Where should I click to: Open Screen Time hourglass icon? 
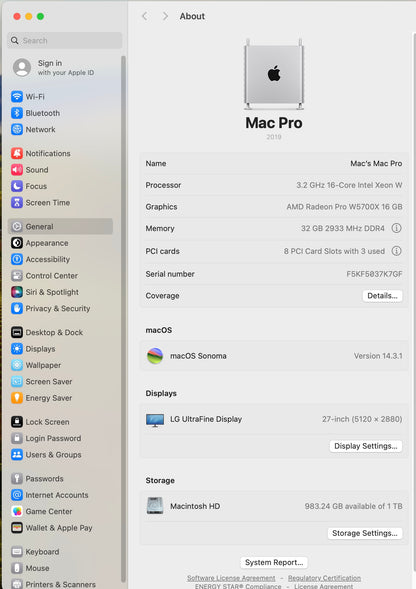pyautogui.click(x=17, y=202)
